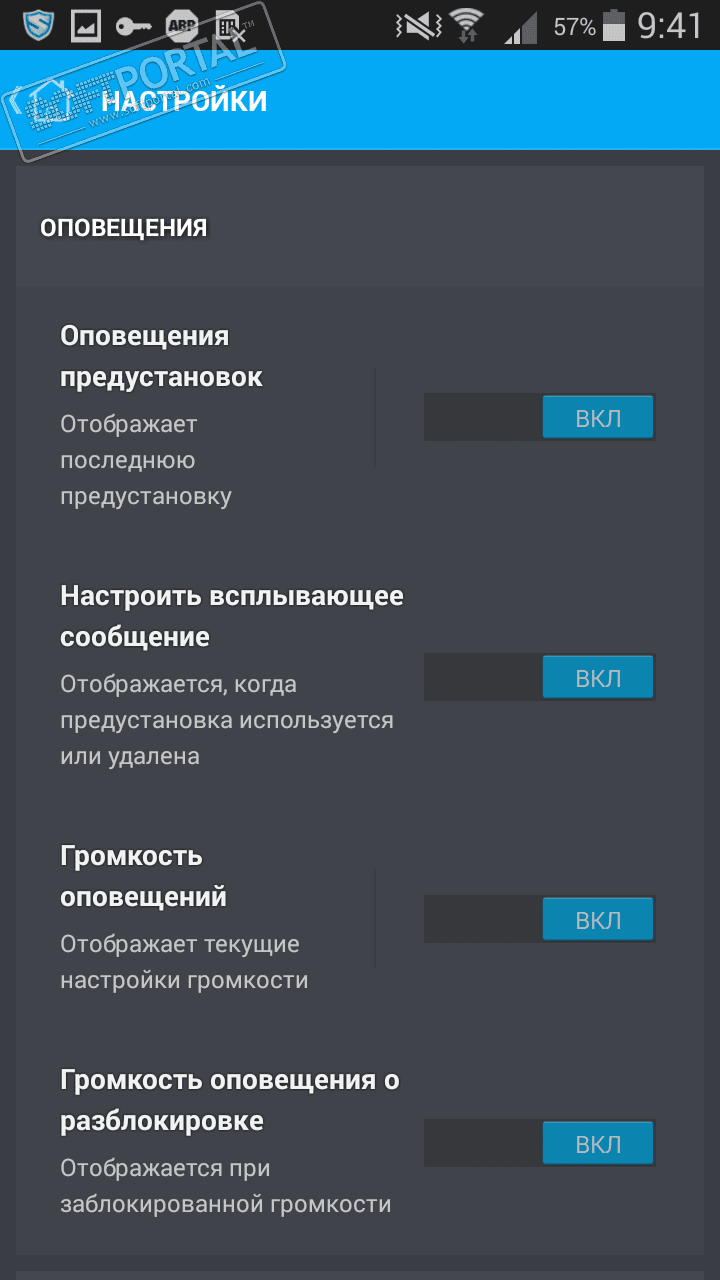Toggle the Настроить всплывающее сообщение switch

[539, 677]
